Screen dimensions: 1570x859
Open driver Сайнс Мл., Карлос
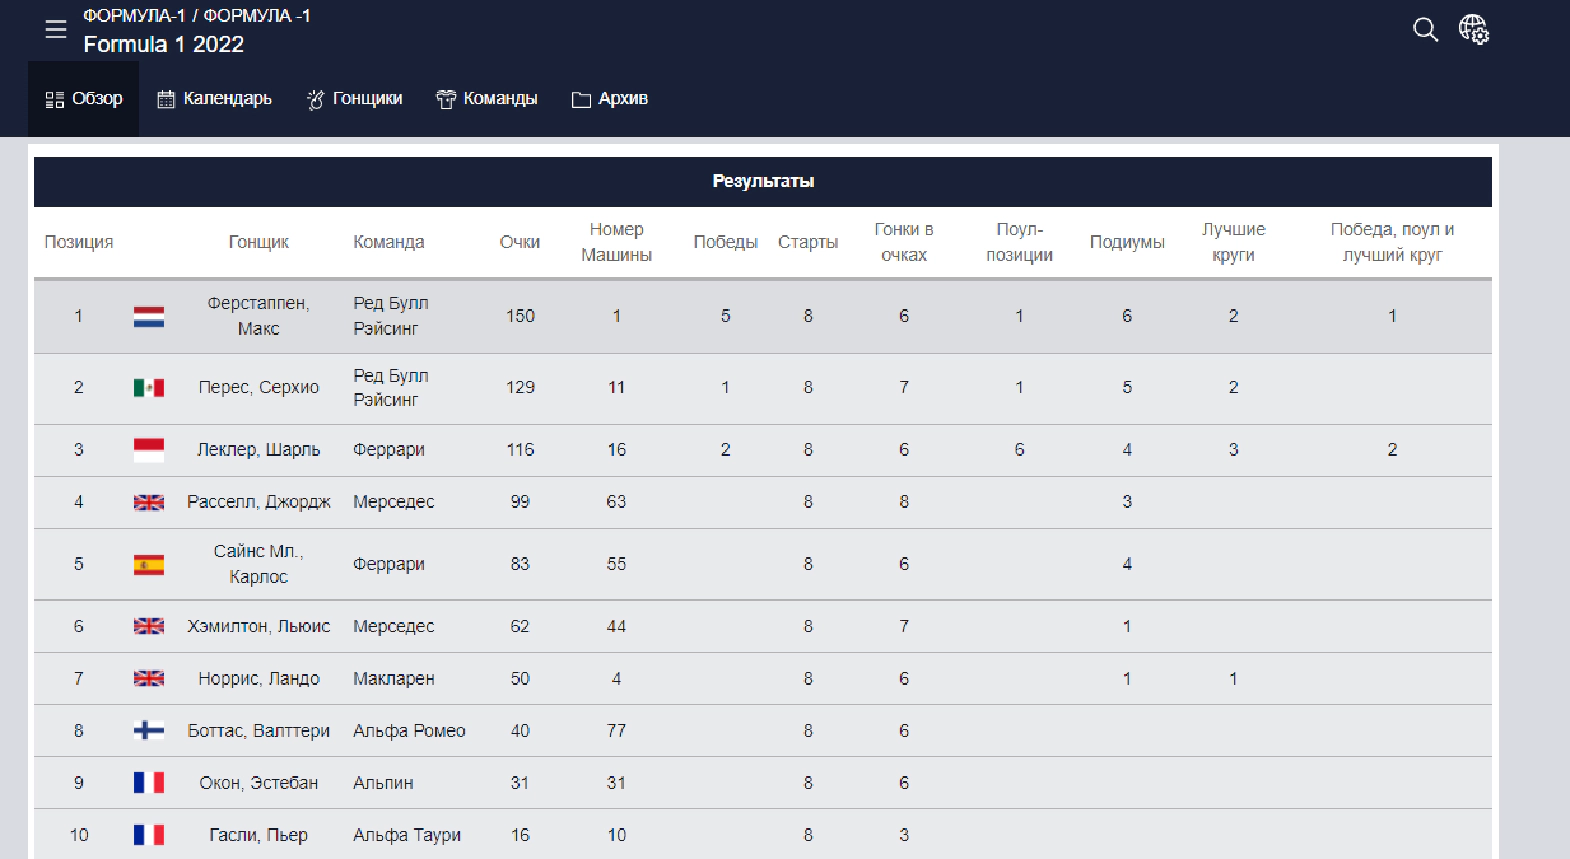pyautogui.click(x=258, y=564)
